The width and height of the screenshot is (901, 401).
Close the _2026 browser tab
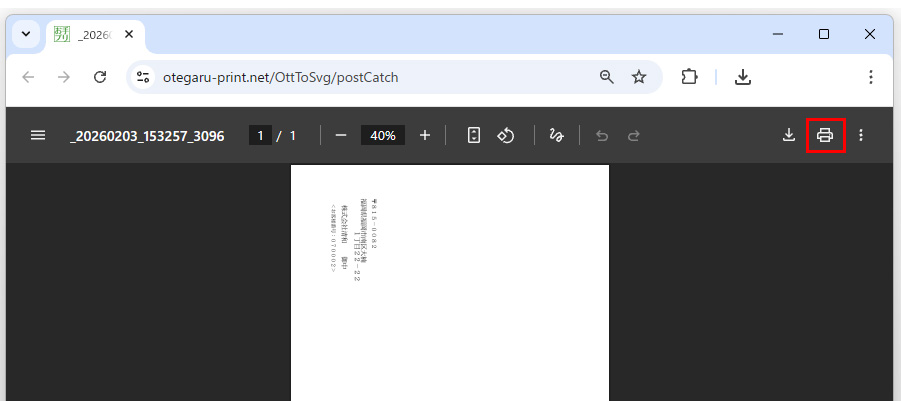pyautogui.click(x=129, y=34)
